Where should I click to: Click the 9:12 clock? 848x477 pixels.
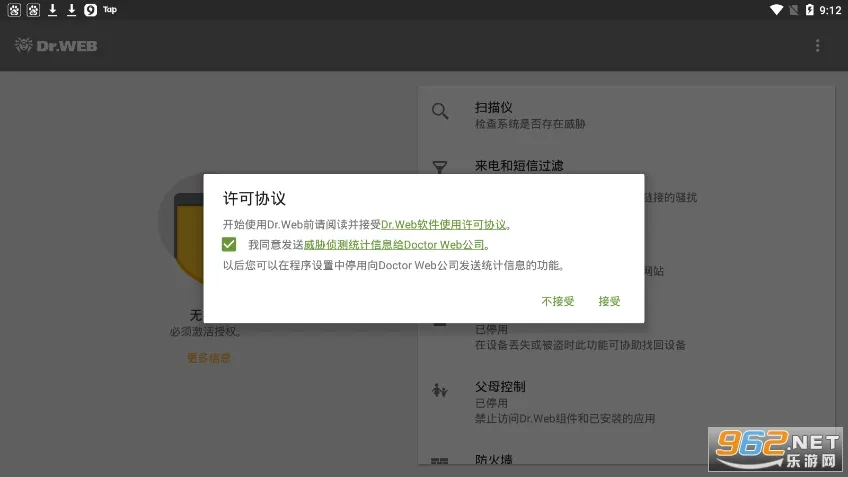click(830, 10)
